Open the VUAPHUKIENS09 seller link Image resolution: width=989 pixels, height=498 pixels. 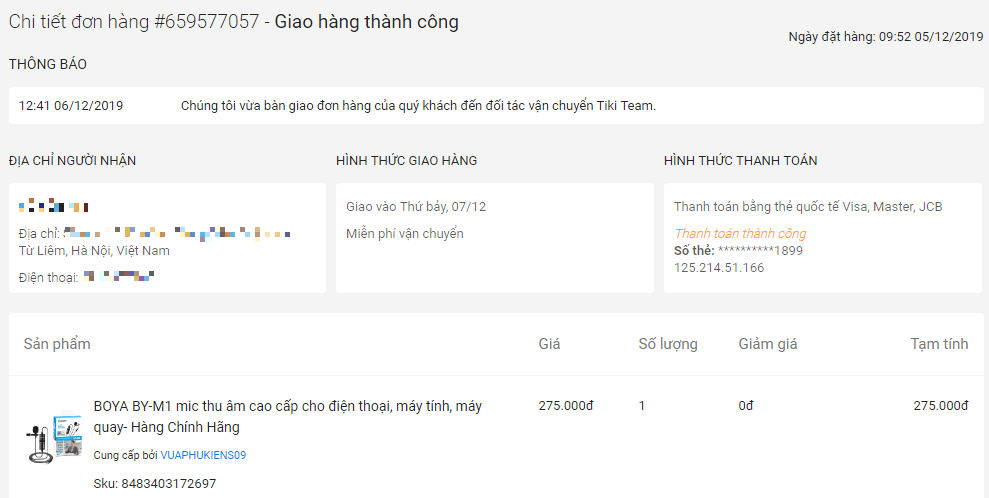tap(203, 455)
